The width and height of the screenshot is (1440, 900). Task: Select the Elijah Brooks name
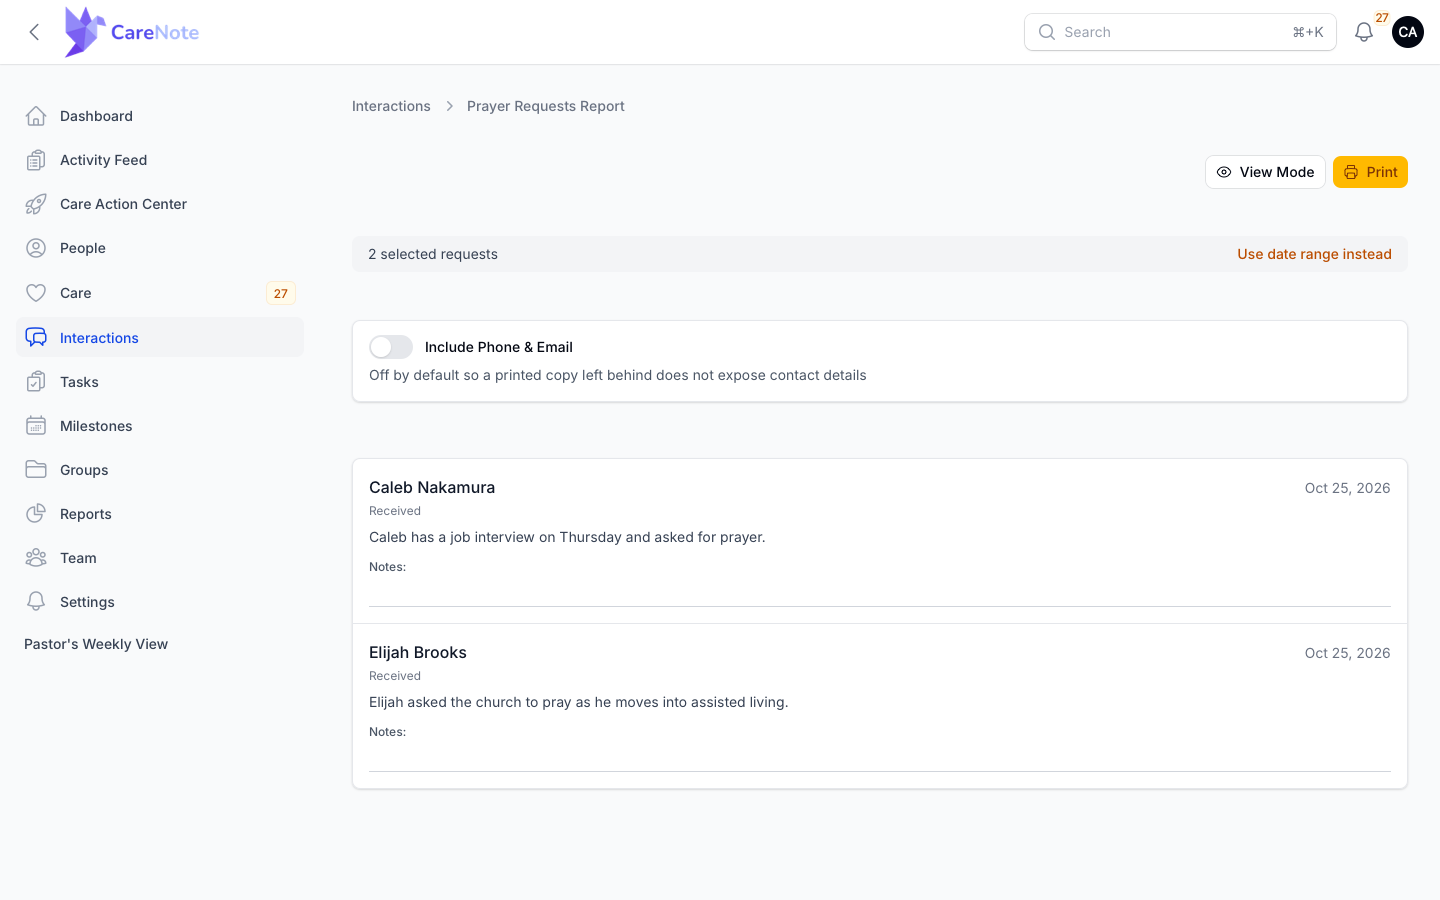pyautogui.click(x=418, y=652)
